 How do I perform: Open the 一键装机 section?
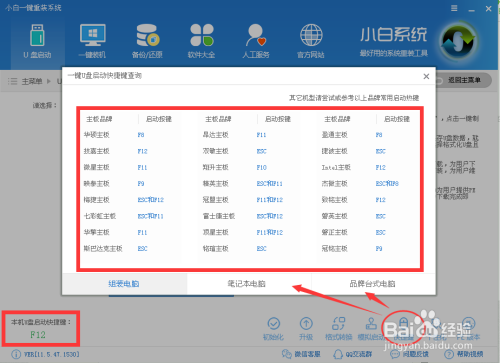coord(92,42)
